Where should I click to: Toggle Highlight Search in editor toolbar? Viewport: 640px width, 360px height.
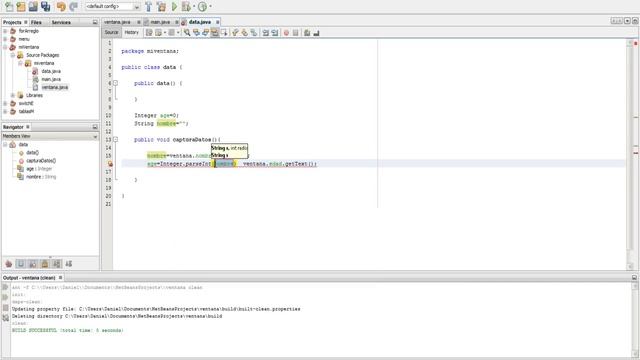[215, 33]
